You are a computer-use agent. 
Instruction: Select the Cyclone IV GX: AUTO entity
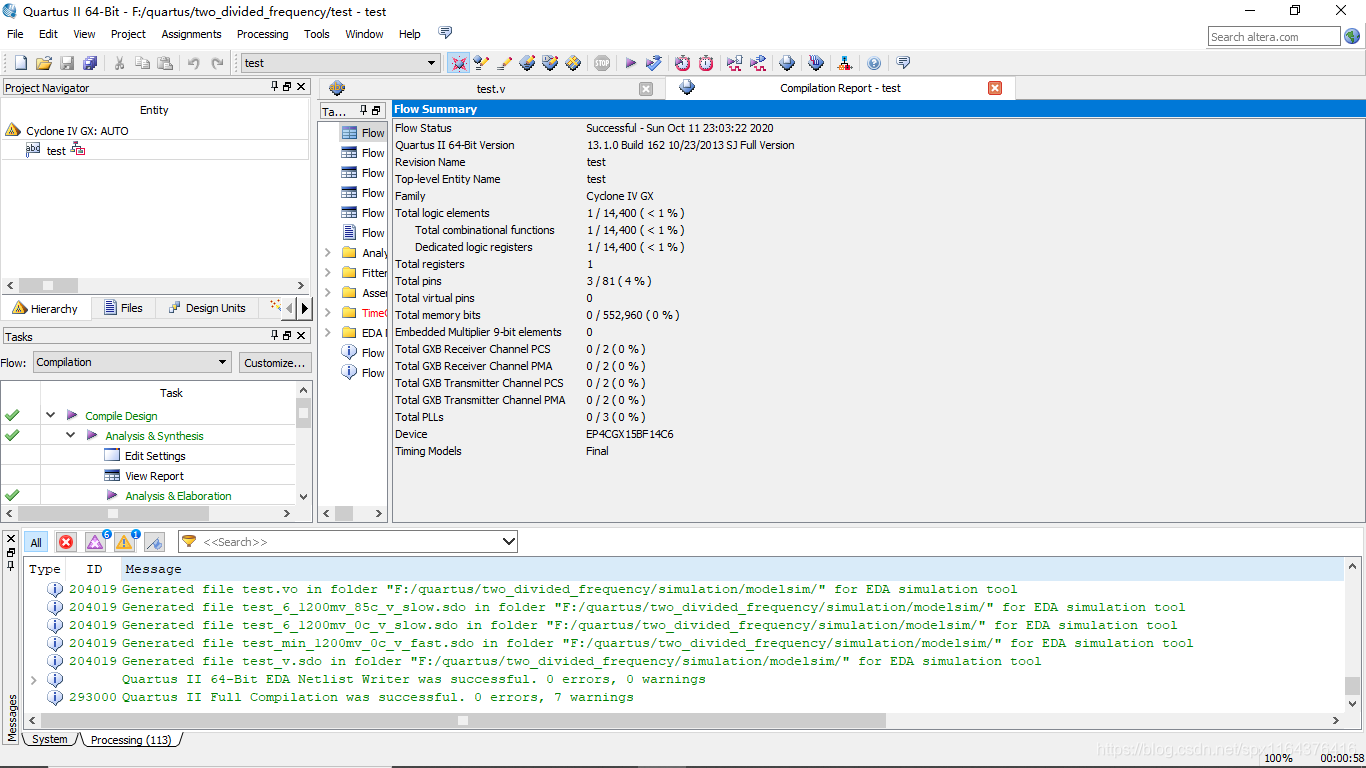tap(77, 131)
